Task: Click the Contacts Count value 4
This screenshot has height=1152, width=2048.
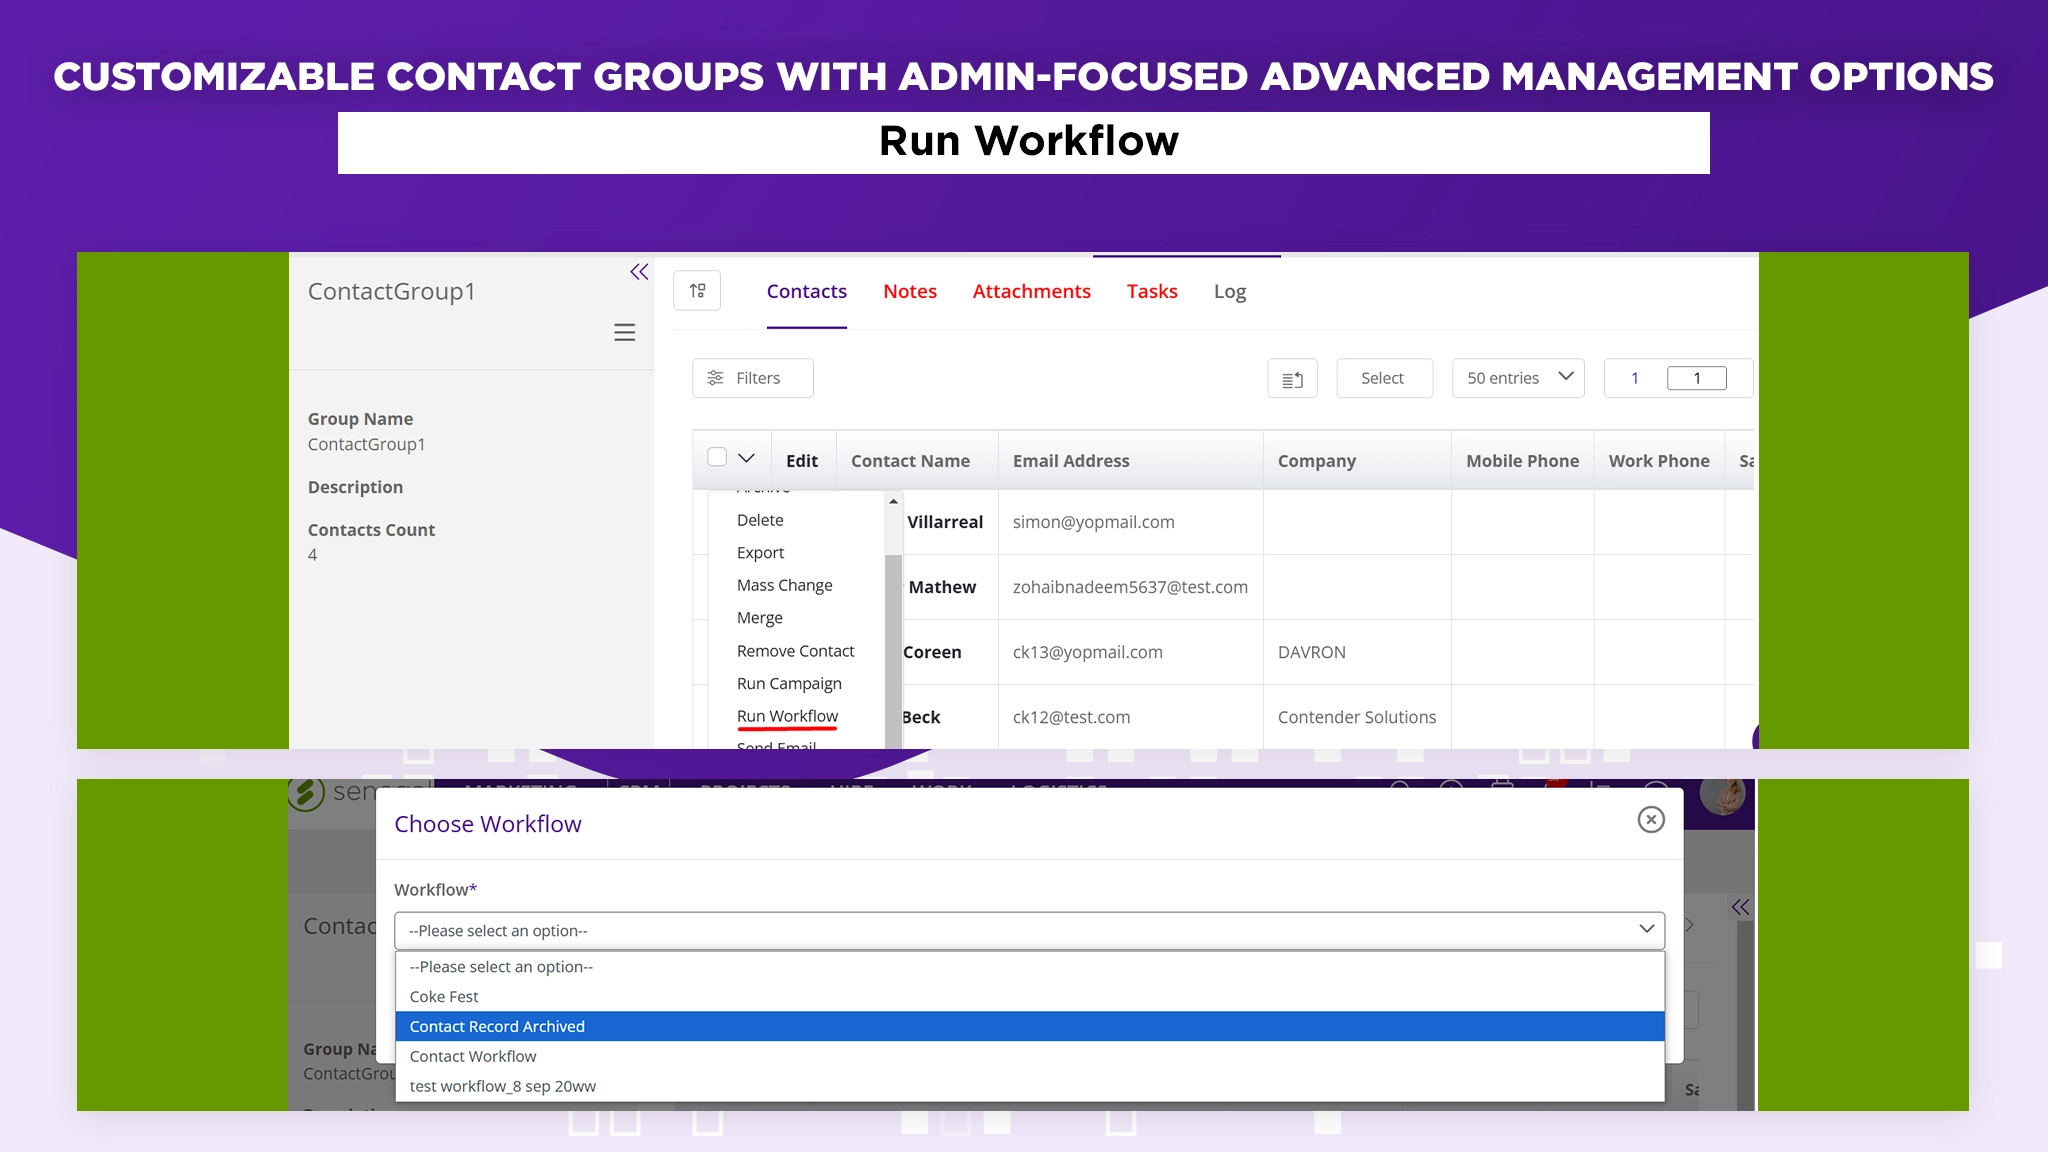Action: tap(312, 555)
